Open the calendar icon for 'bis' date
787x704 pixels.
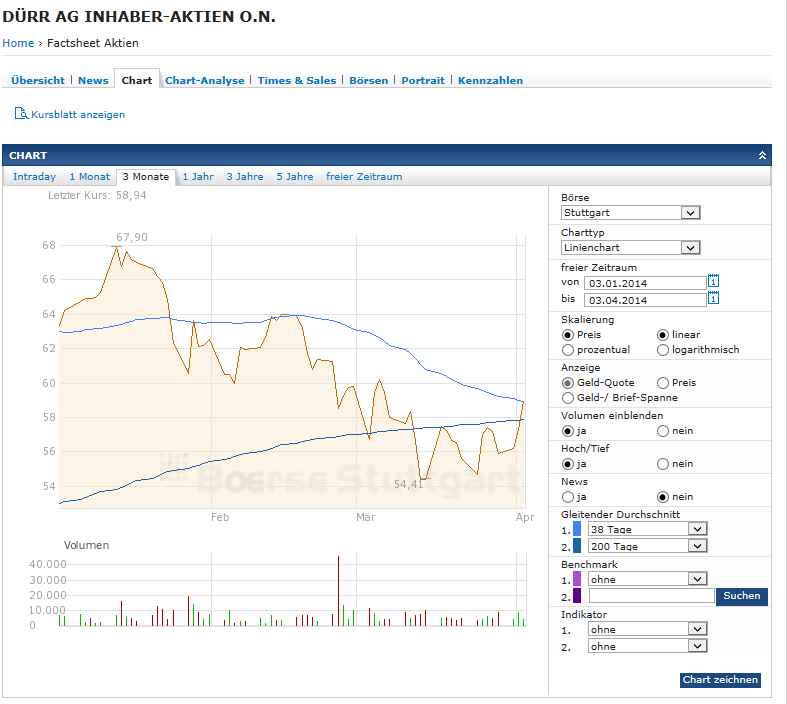coord(713,299)
